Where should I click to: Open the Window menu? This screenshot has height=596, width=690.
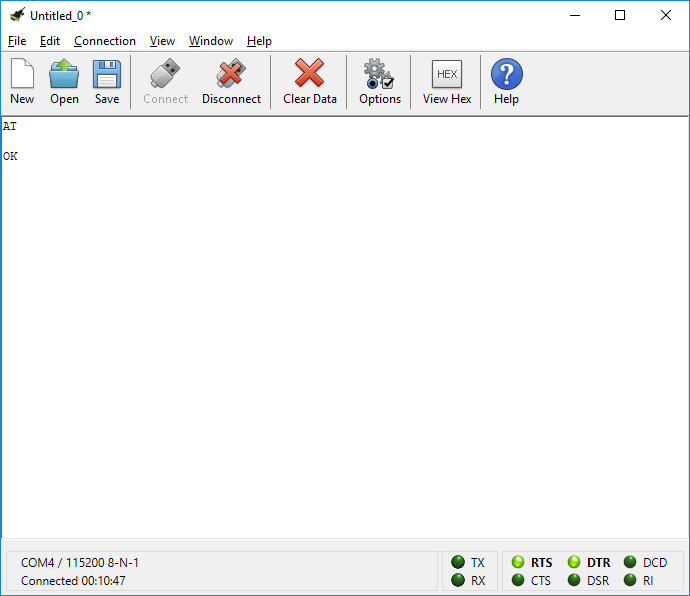(x=211, y=41)
